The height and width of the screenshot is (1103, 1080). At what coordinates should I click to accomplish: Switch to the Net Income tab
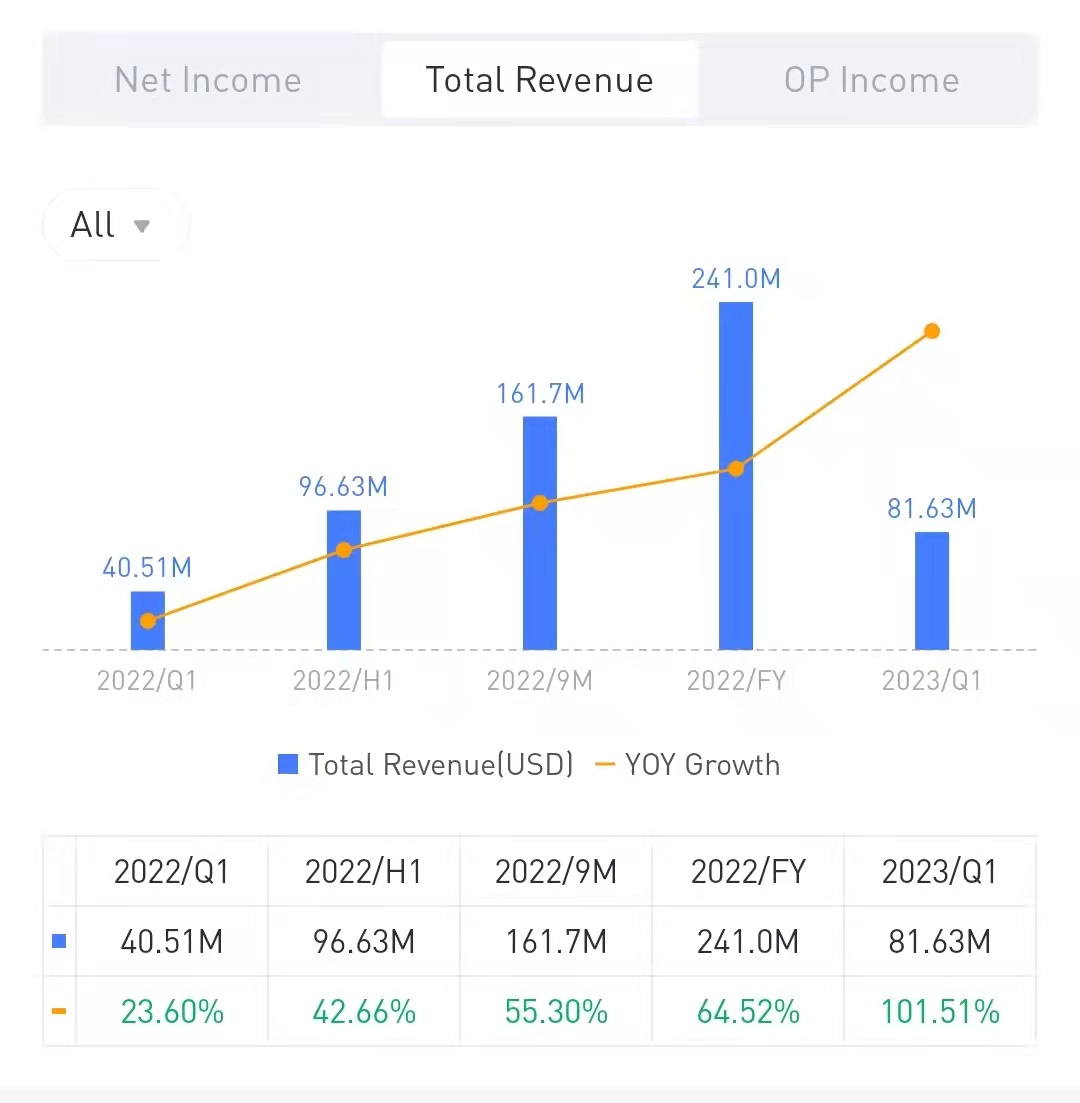[208, 79]
